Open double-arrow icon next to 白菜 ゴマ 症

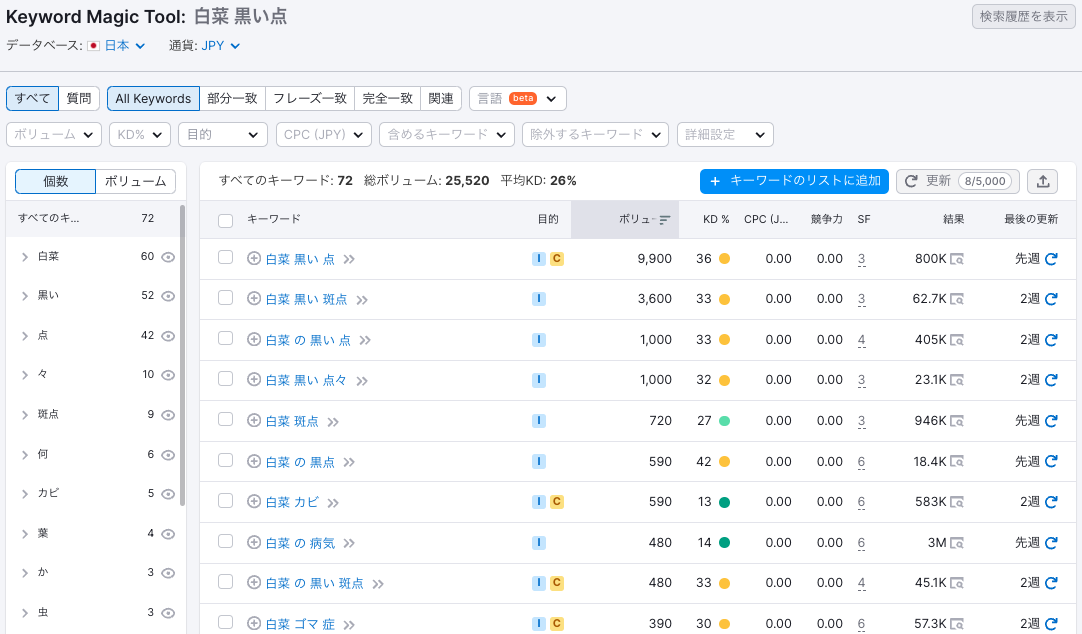(x=349, y=625)
